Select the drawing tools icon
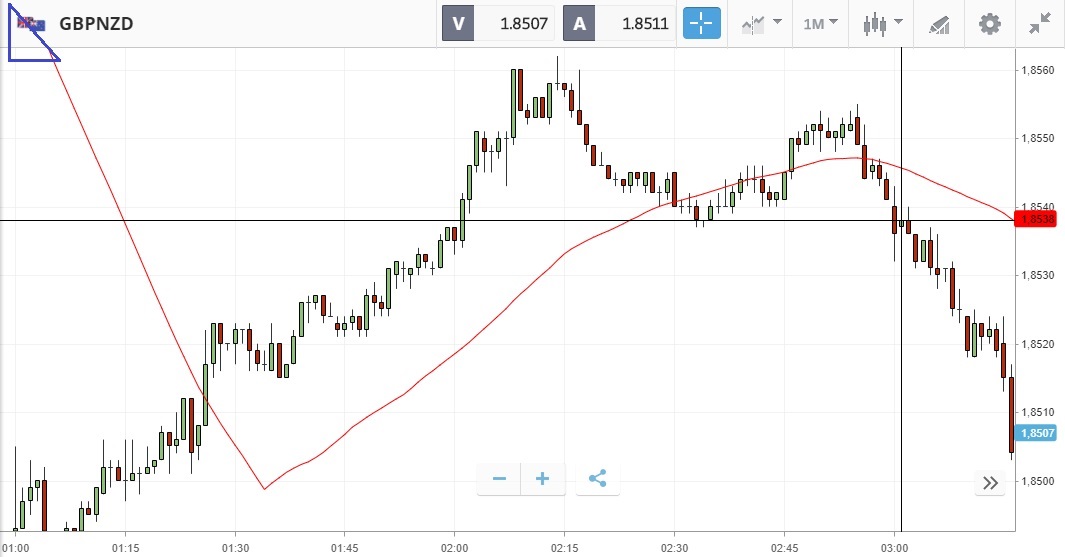The height and width of the screenshot is (557, 1065). click(x=938, y=23)
